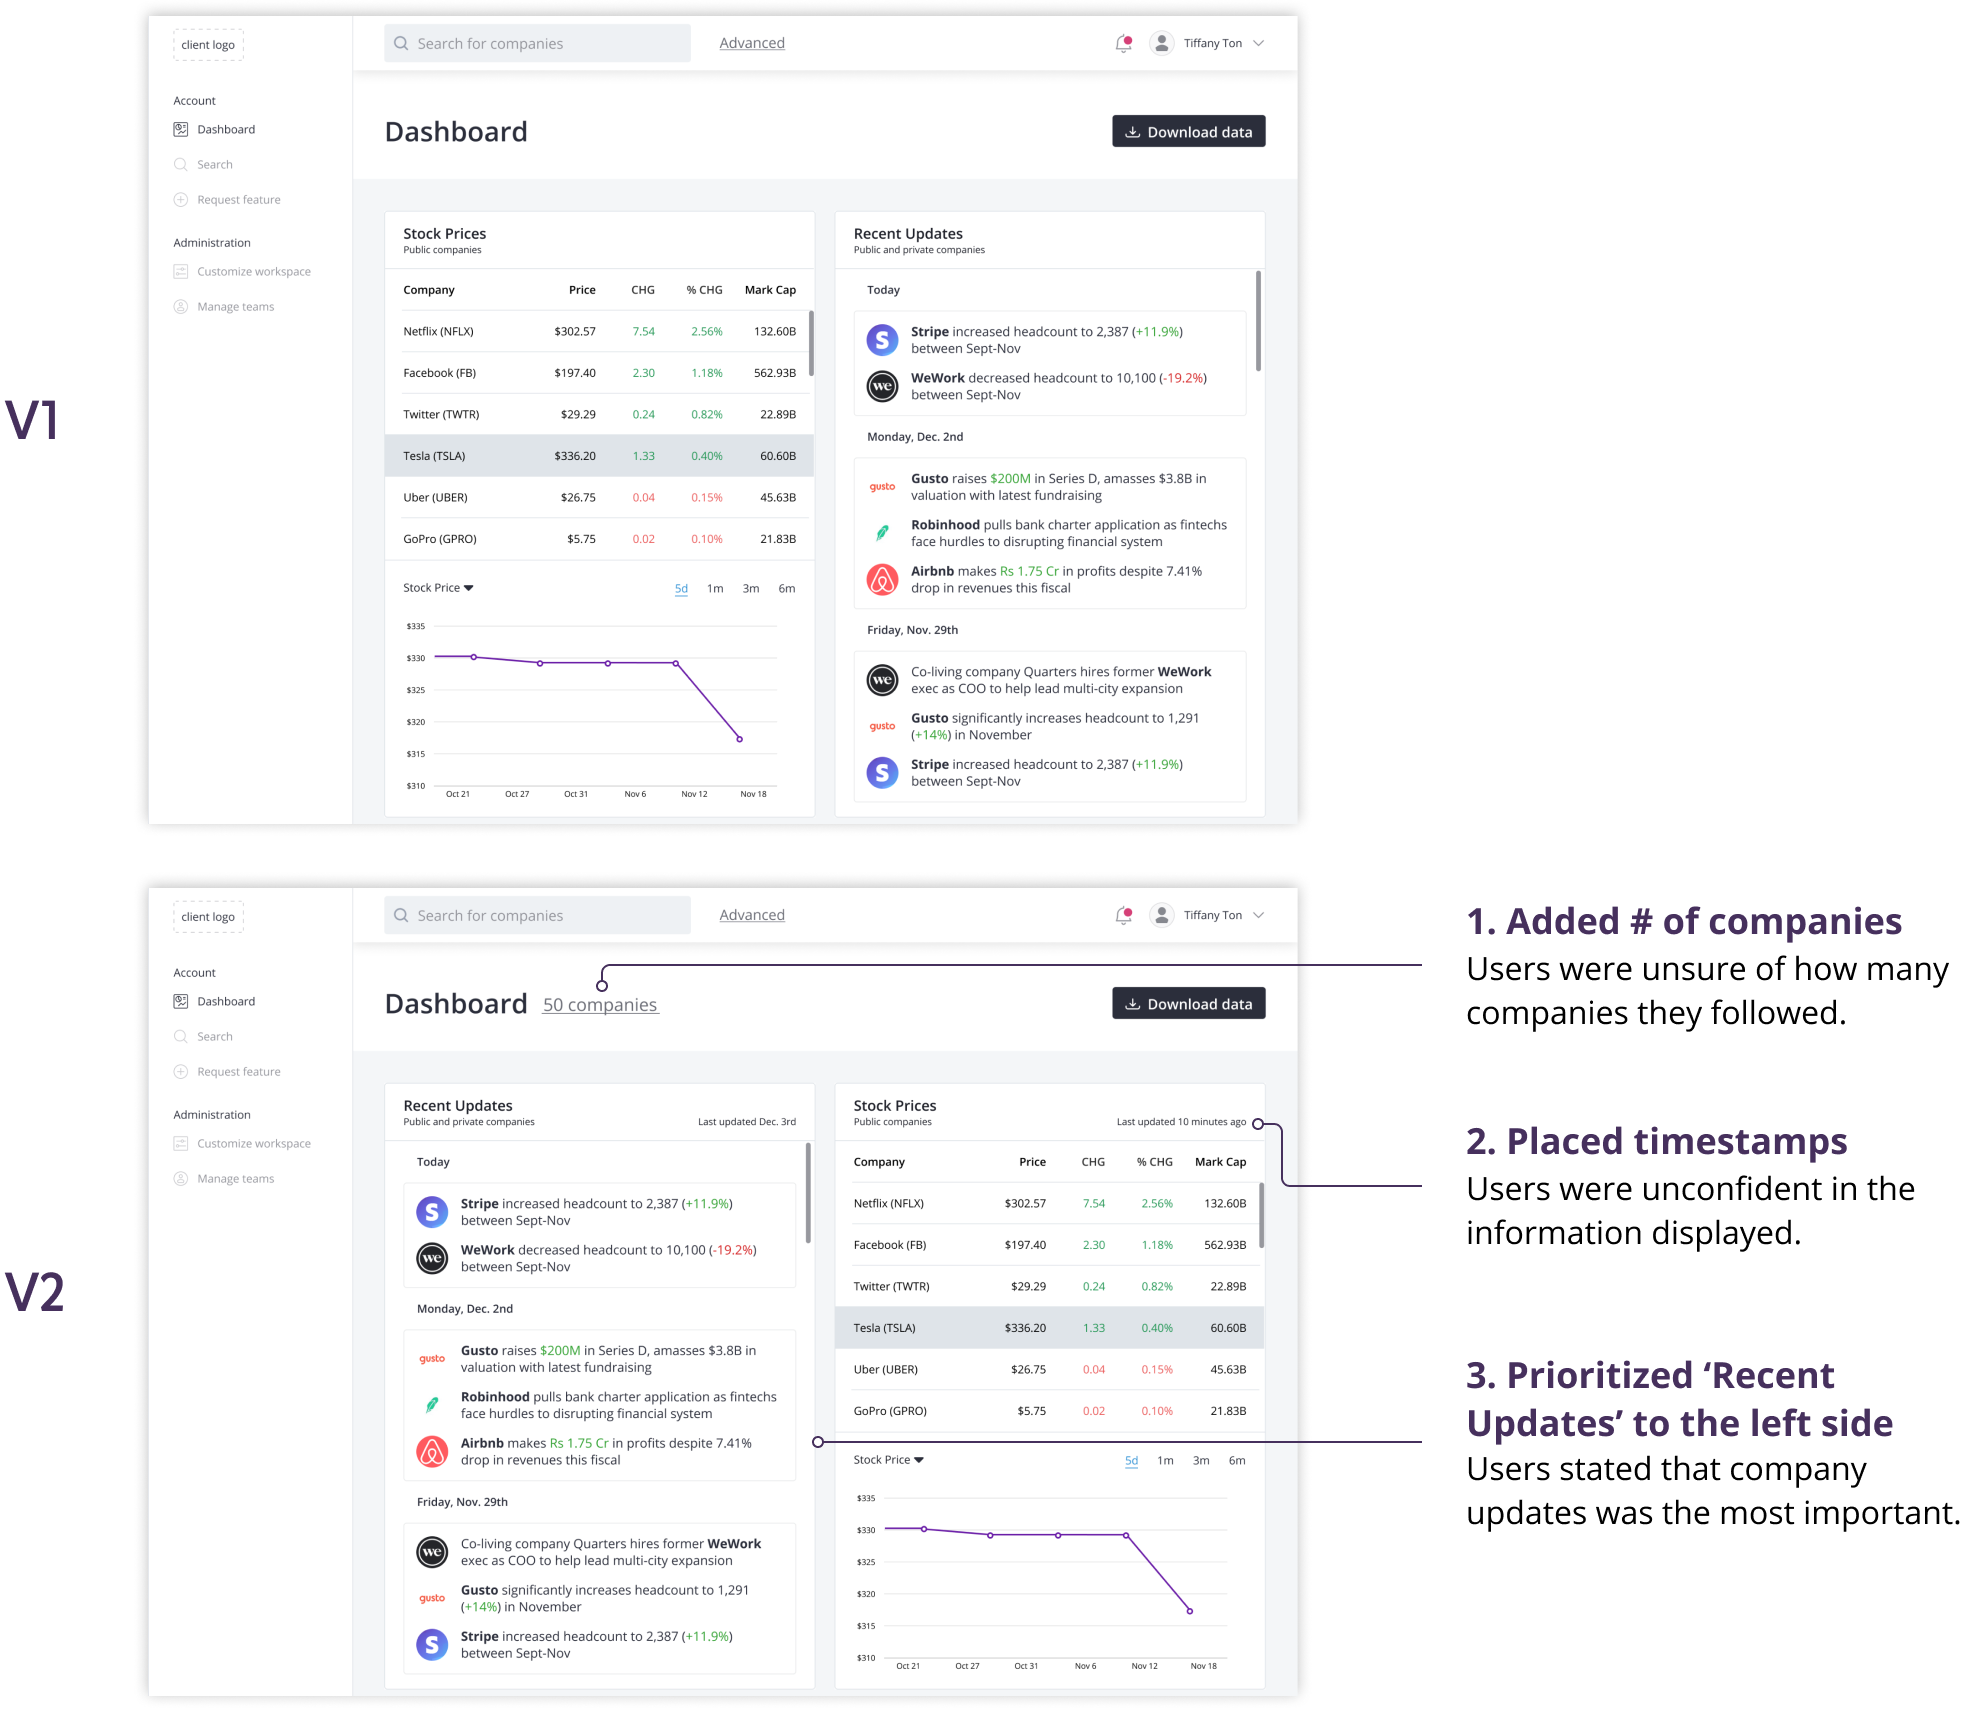
Task: Select Twitter (TWTR) row in V1 table
Action: [599, 414]
